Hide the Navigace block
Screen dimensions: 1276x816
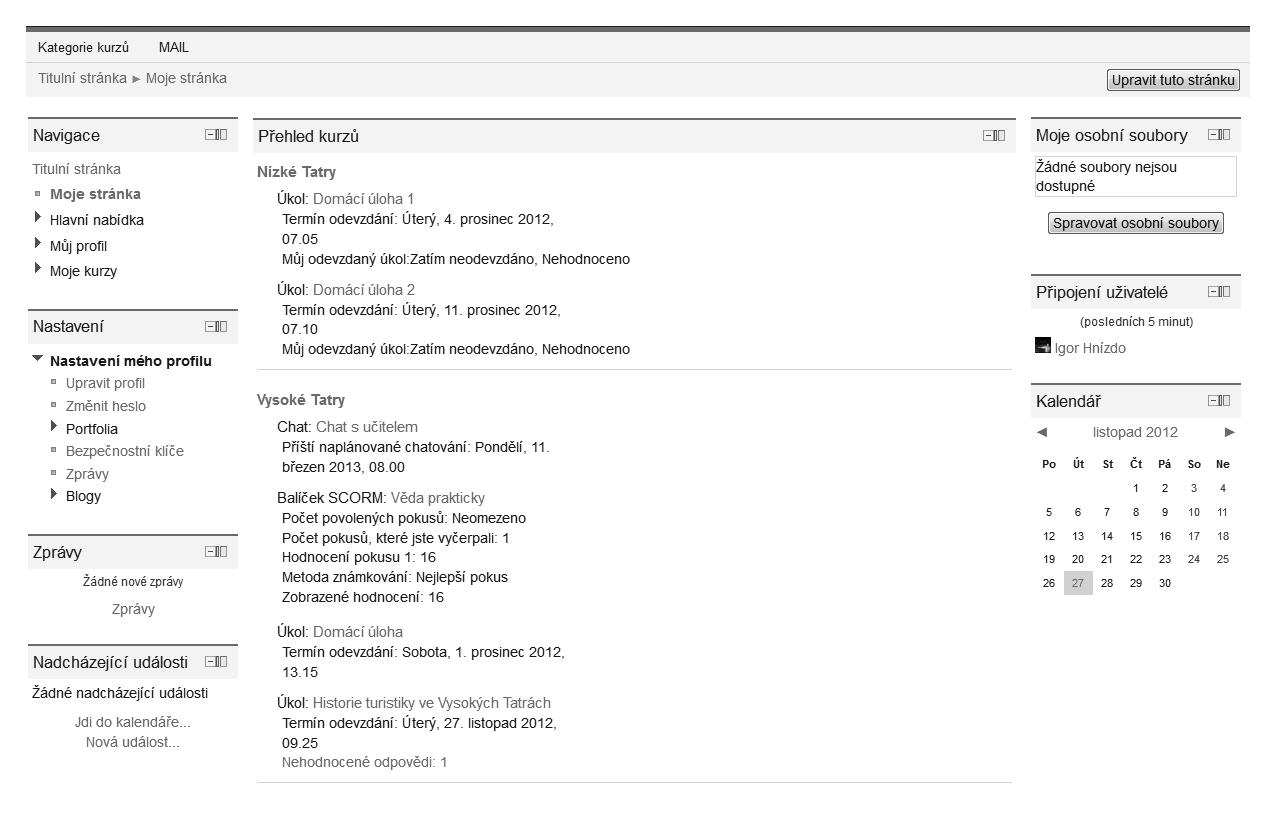pyautogui.click(x=210, y=135)
